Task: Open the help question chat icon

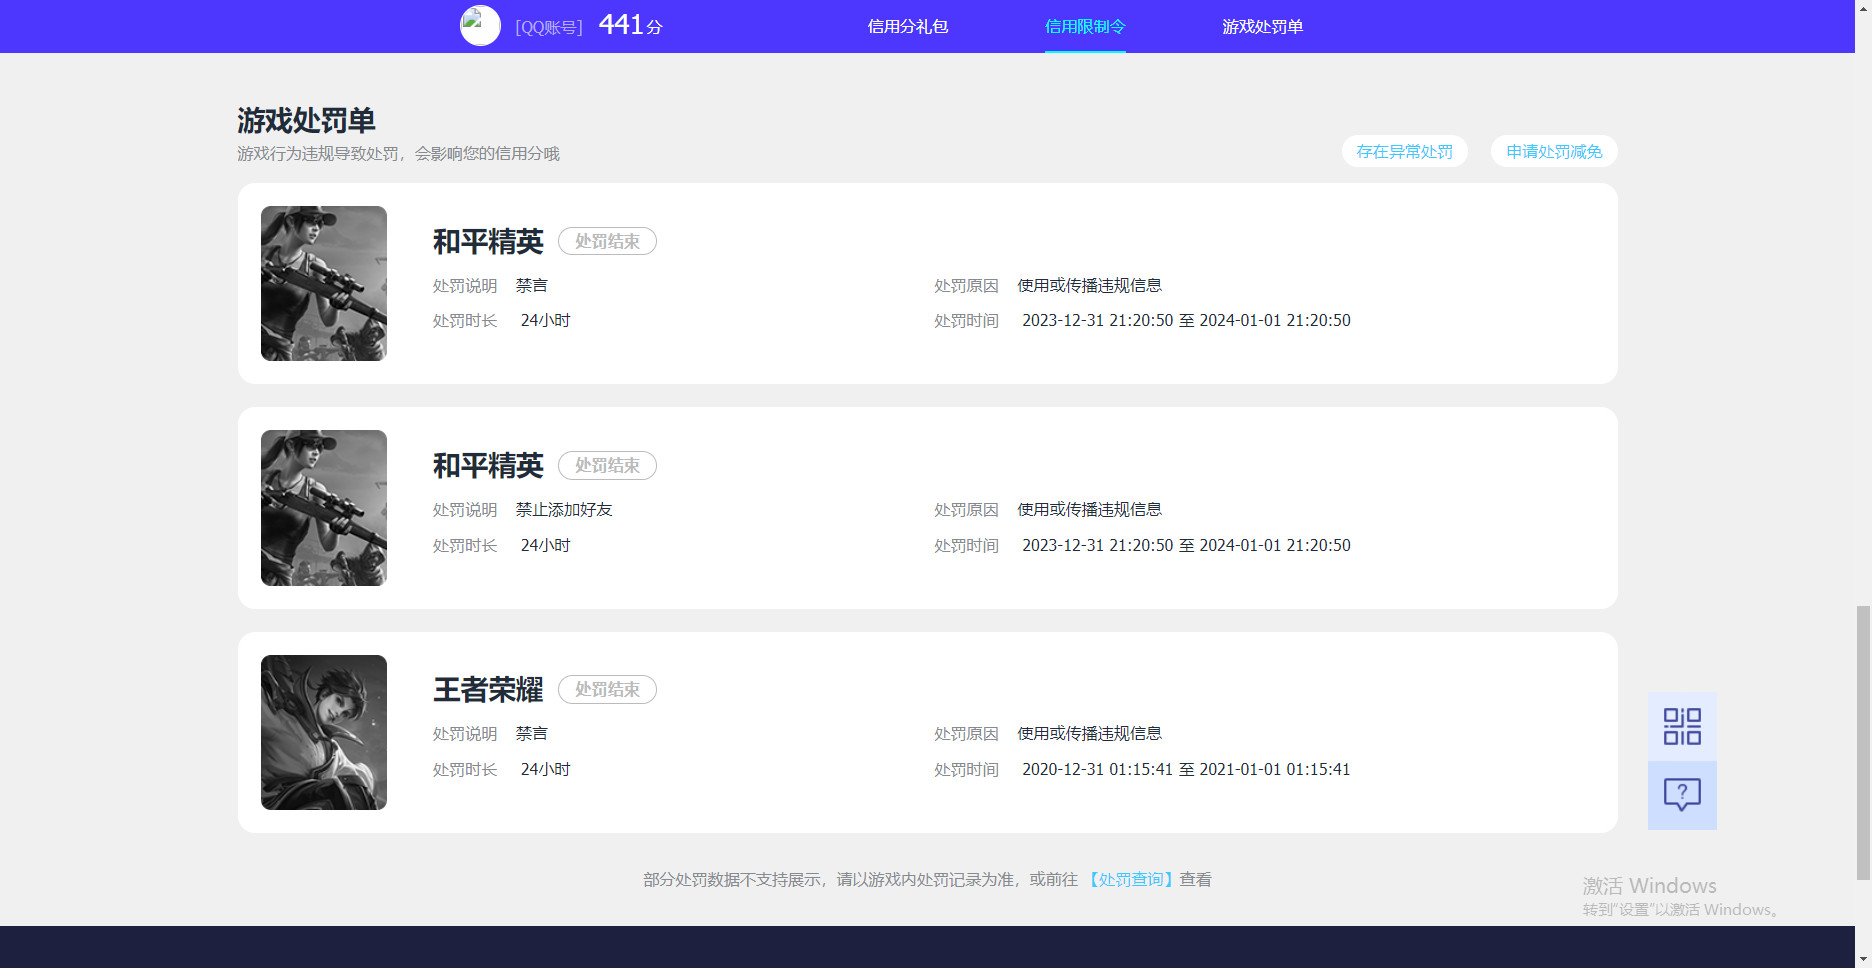Action: [x=1682, y=795]
